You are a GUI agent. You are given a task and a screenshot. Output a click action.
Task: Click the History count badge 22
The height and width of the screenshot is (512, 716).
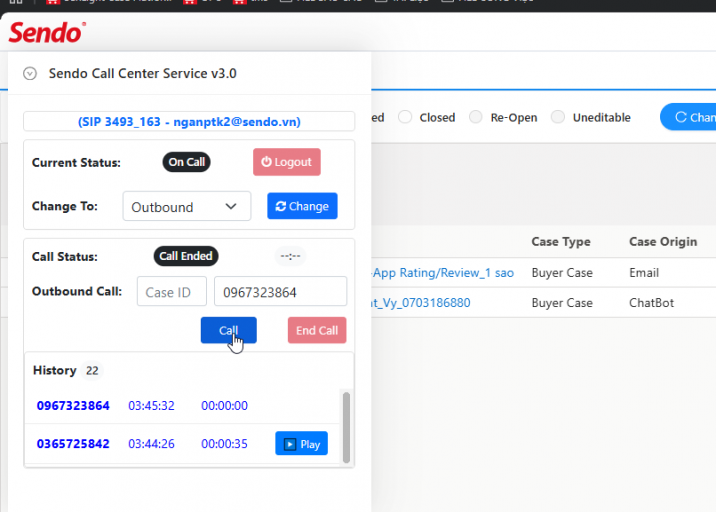coord(92,370)
